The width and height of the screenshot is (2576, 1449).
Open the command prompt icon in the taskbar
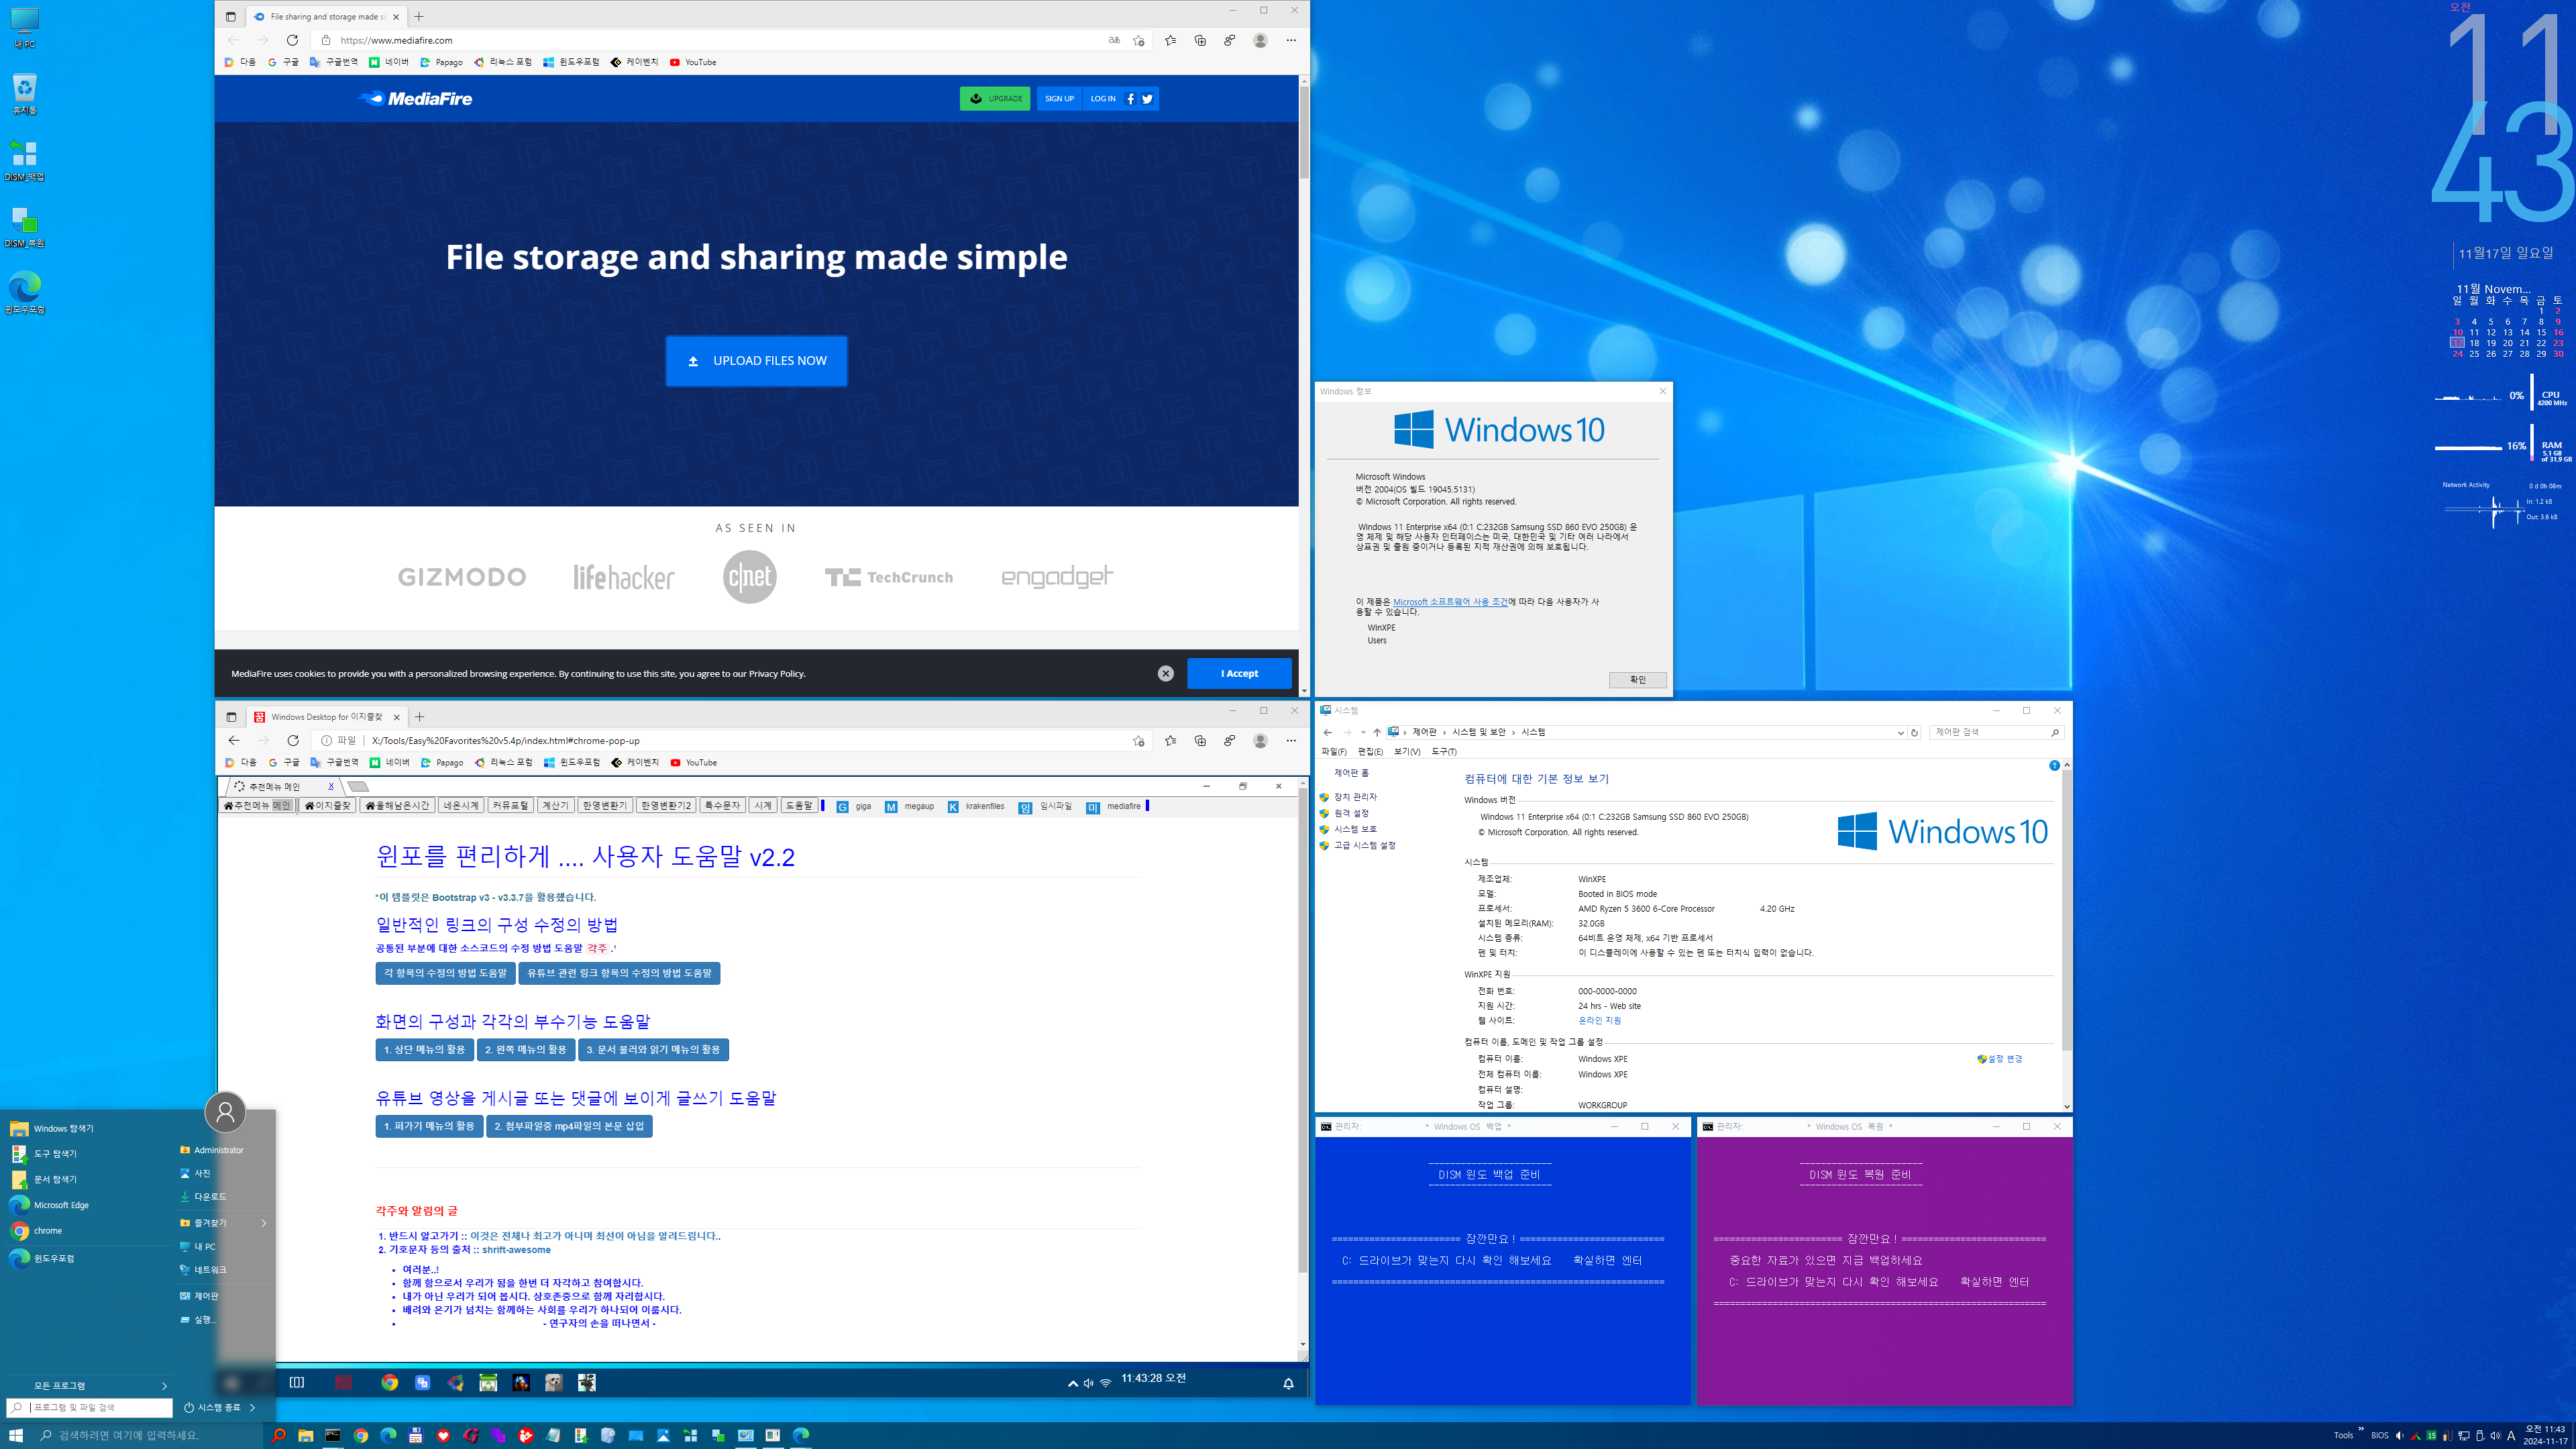333,1435
